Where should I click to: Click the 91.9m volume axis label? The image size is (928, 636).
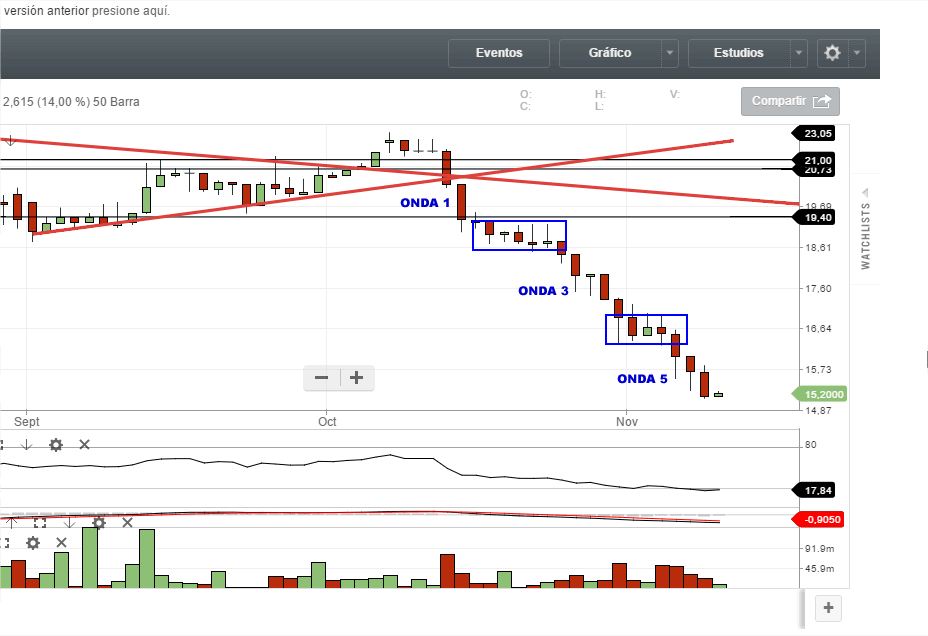point(820,549)
